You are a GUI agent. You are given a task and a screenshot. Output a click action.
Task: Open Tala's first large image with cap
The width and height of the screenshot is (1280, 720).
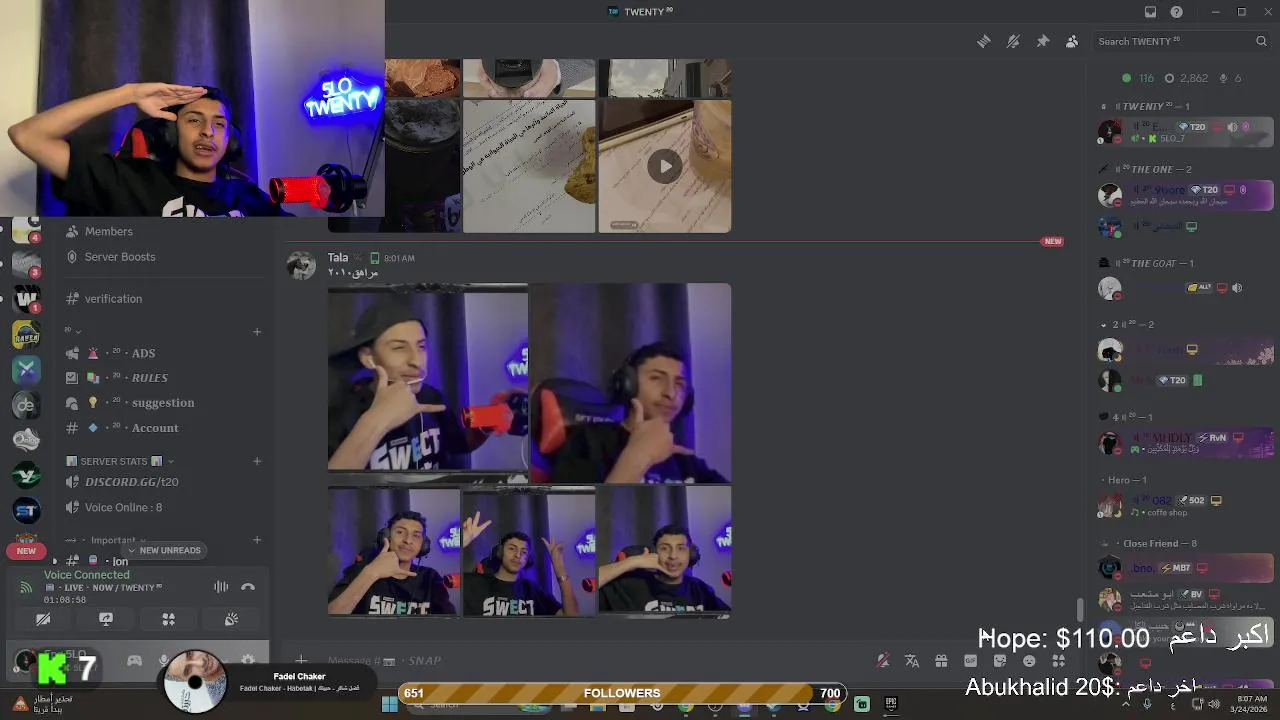pyautogui.click(x=428, y=383)
